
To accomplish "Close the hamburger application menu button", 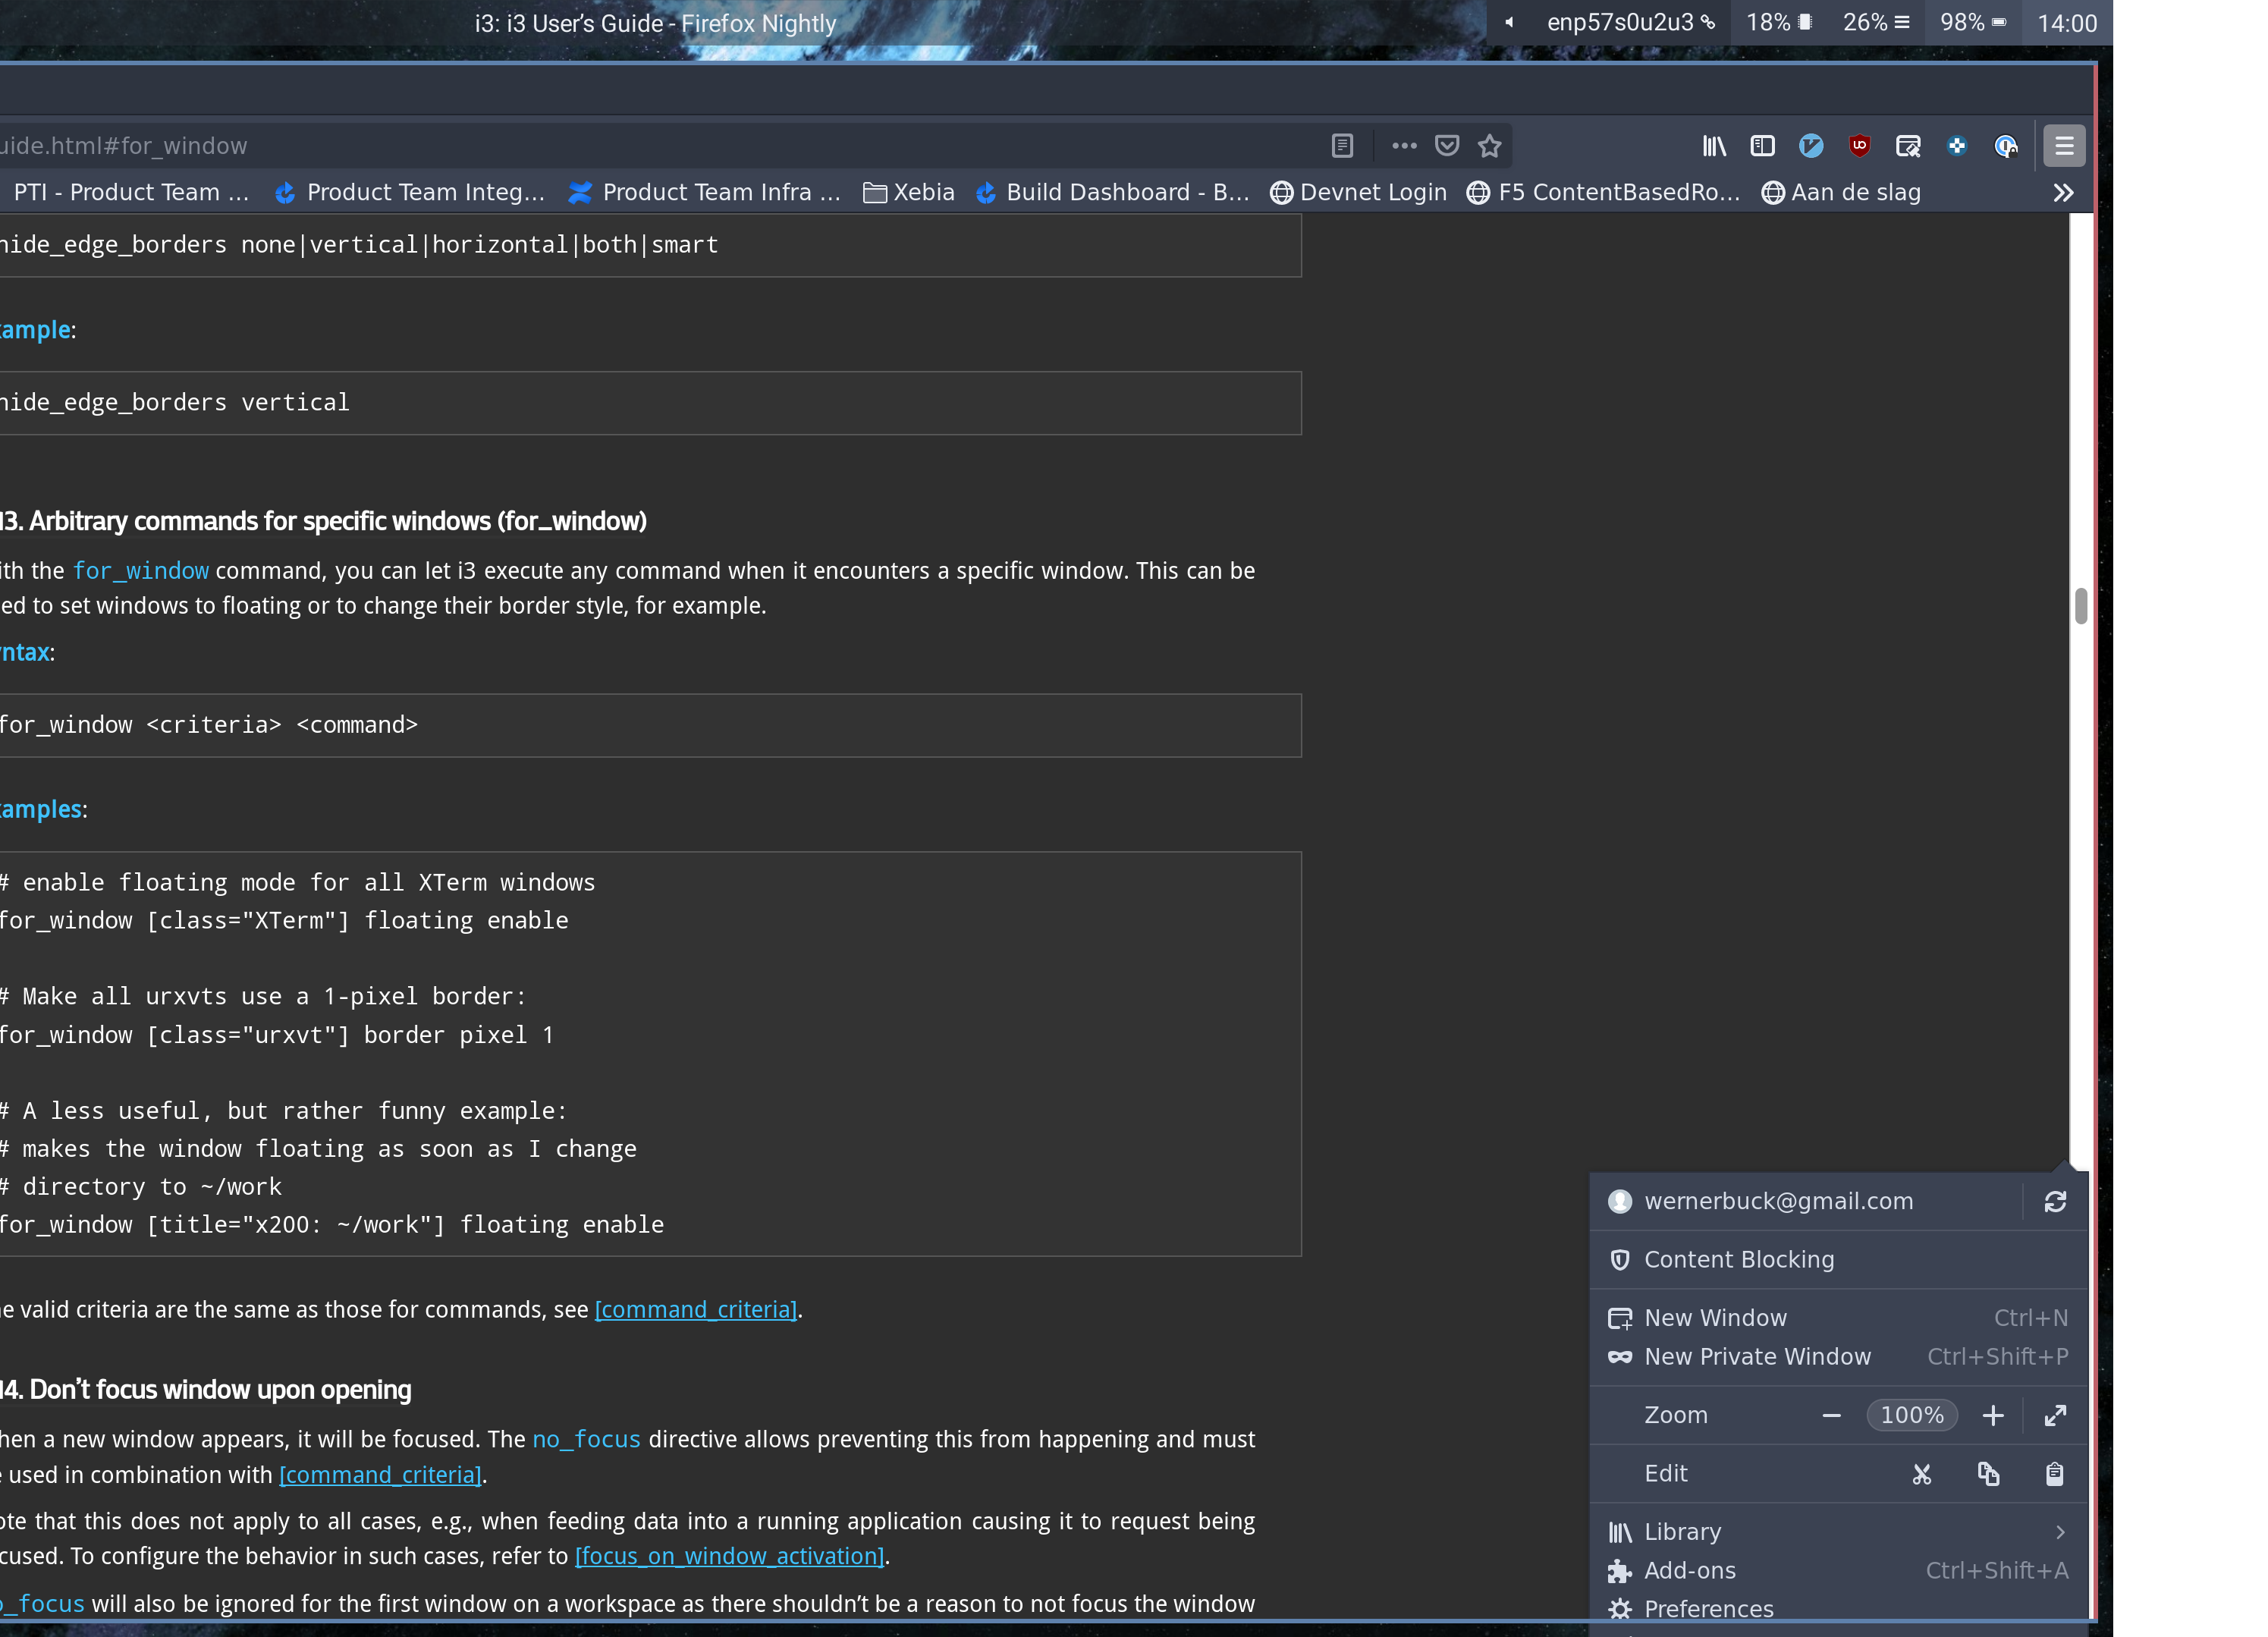I will point(2064,146).
